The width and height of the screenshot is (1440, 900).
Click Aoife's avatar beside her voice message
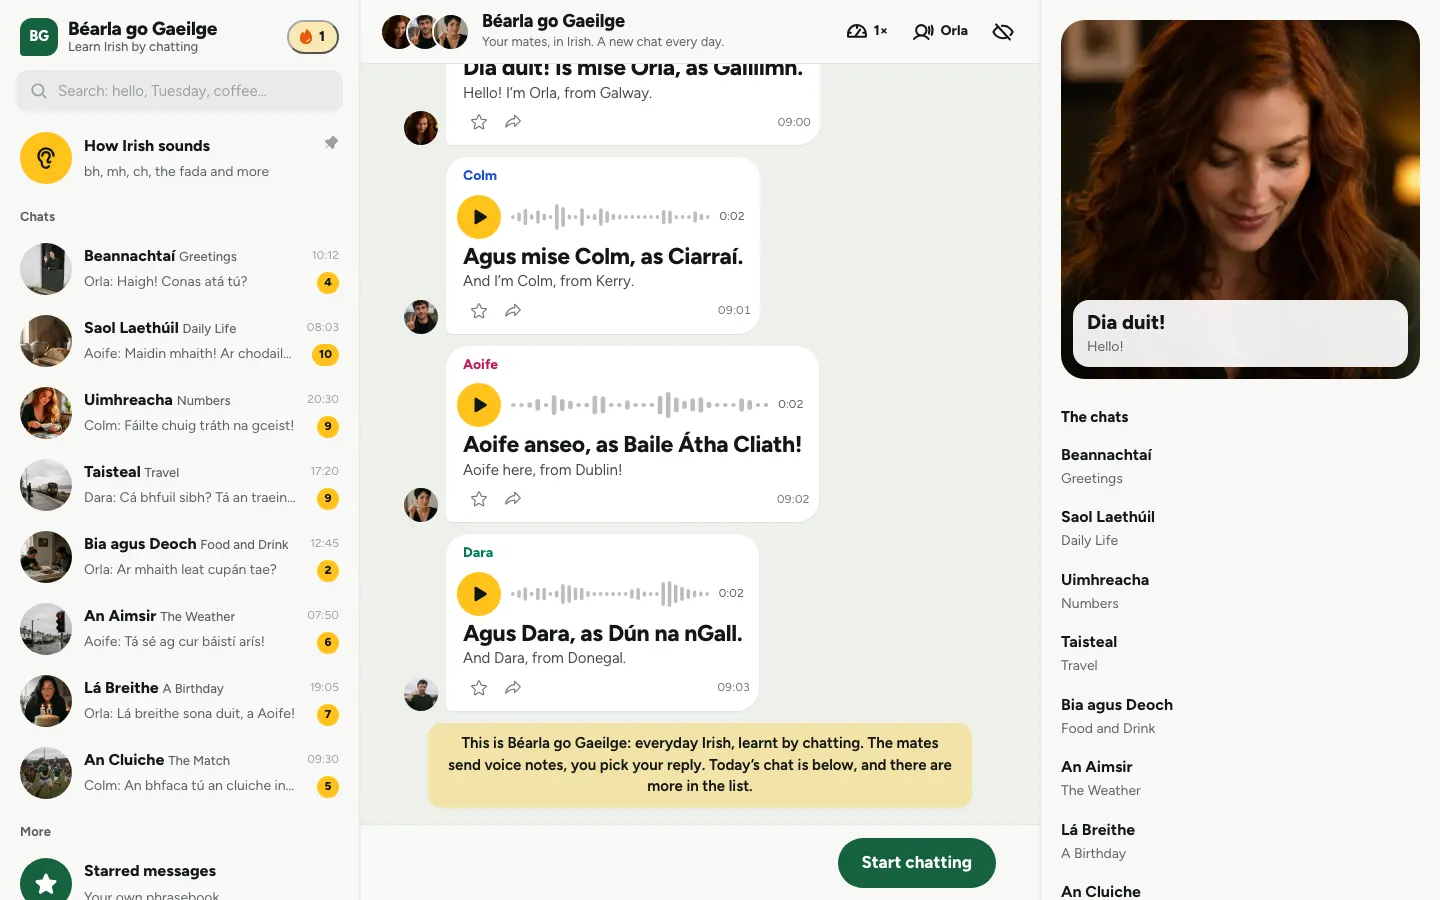(x=421, y=505)
